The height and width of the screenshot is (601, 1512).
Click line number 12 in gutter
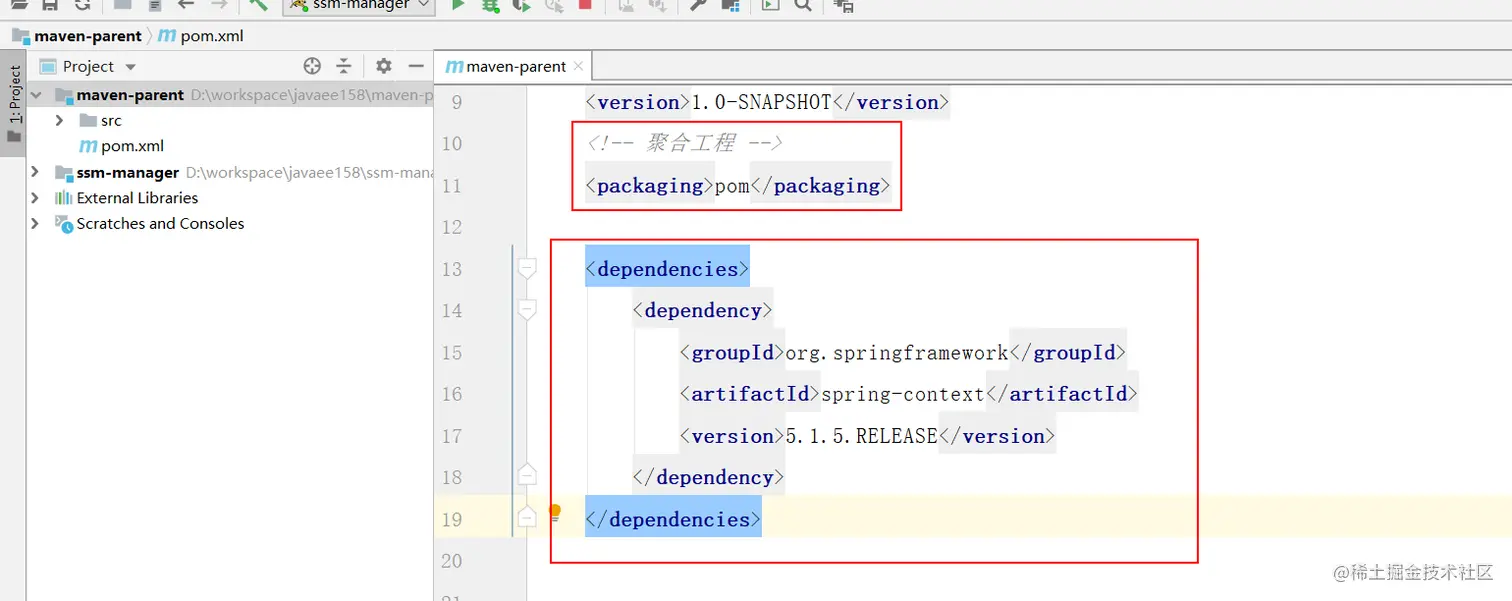[x=452, y=227]
